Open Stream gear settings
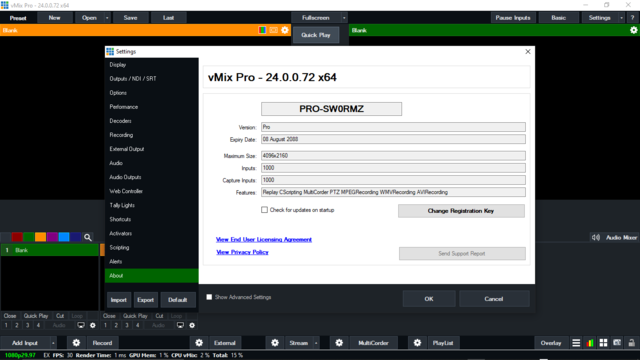The width and height of the screenshot is (640, 360). (x=275, y=343)
